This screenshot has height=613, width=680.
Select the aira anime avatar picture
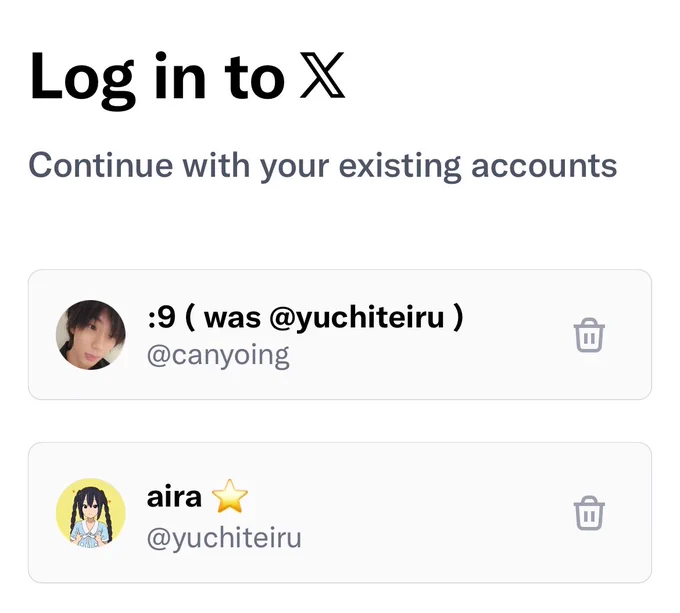(91, 513)
